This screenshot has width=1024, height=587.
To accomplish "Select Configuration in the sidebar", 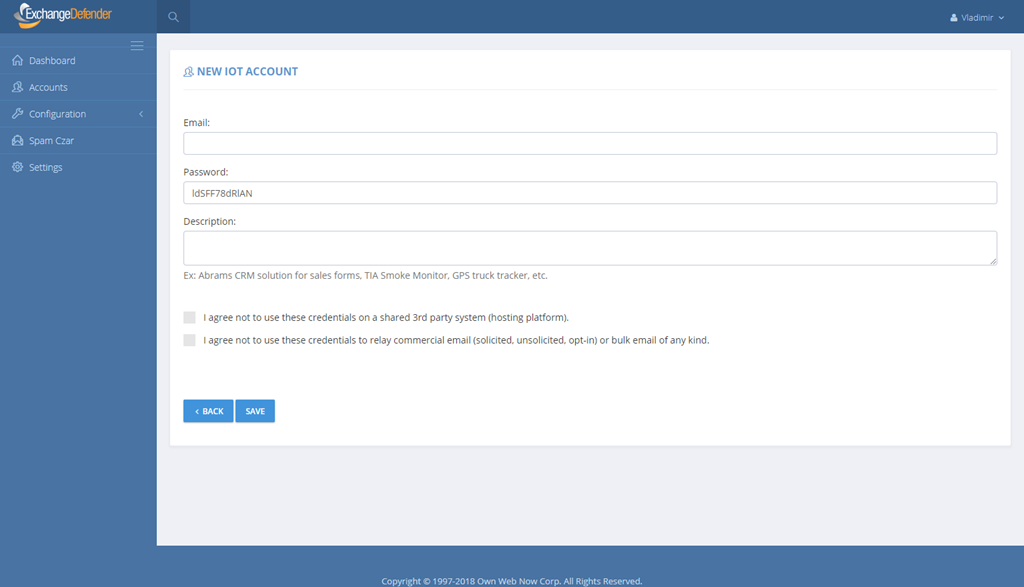I will (78, 114).
